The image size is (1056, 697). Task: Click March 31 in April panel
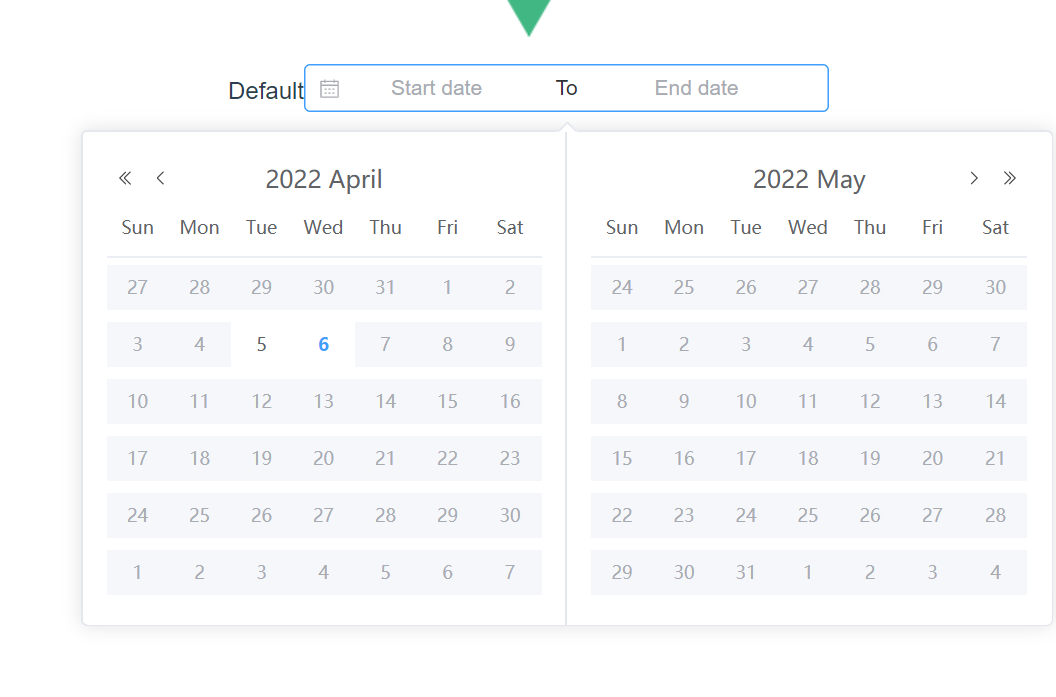click(x=386, y=288)
